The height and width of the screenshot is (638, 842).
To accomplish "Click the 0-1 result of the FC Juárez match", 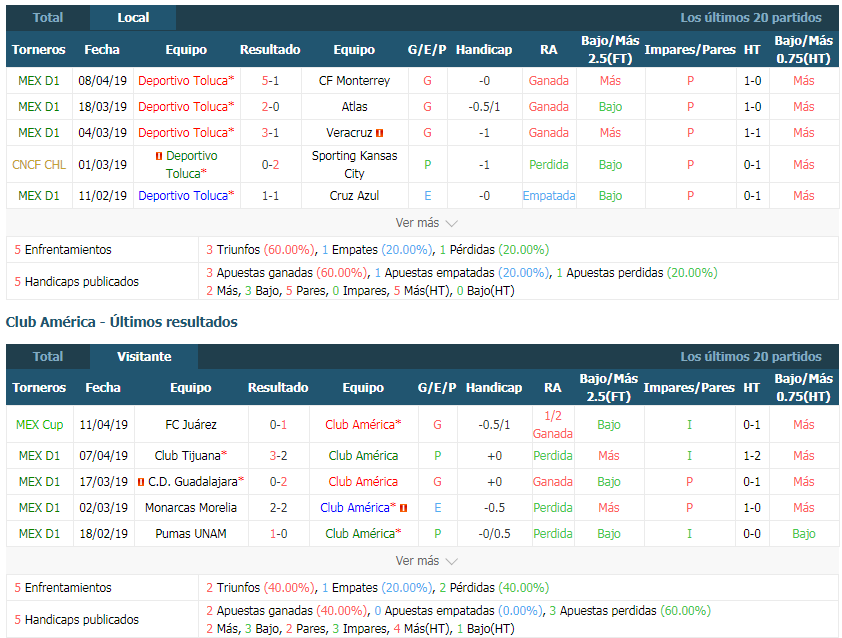I will (278, 425).
